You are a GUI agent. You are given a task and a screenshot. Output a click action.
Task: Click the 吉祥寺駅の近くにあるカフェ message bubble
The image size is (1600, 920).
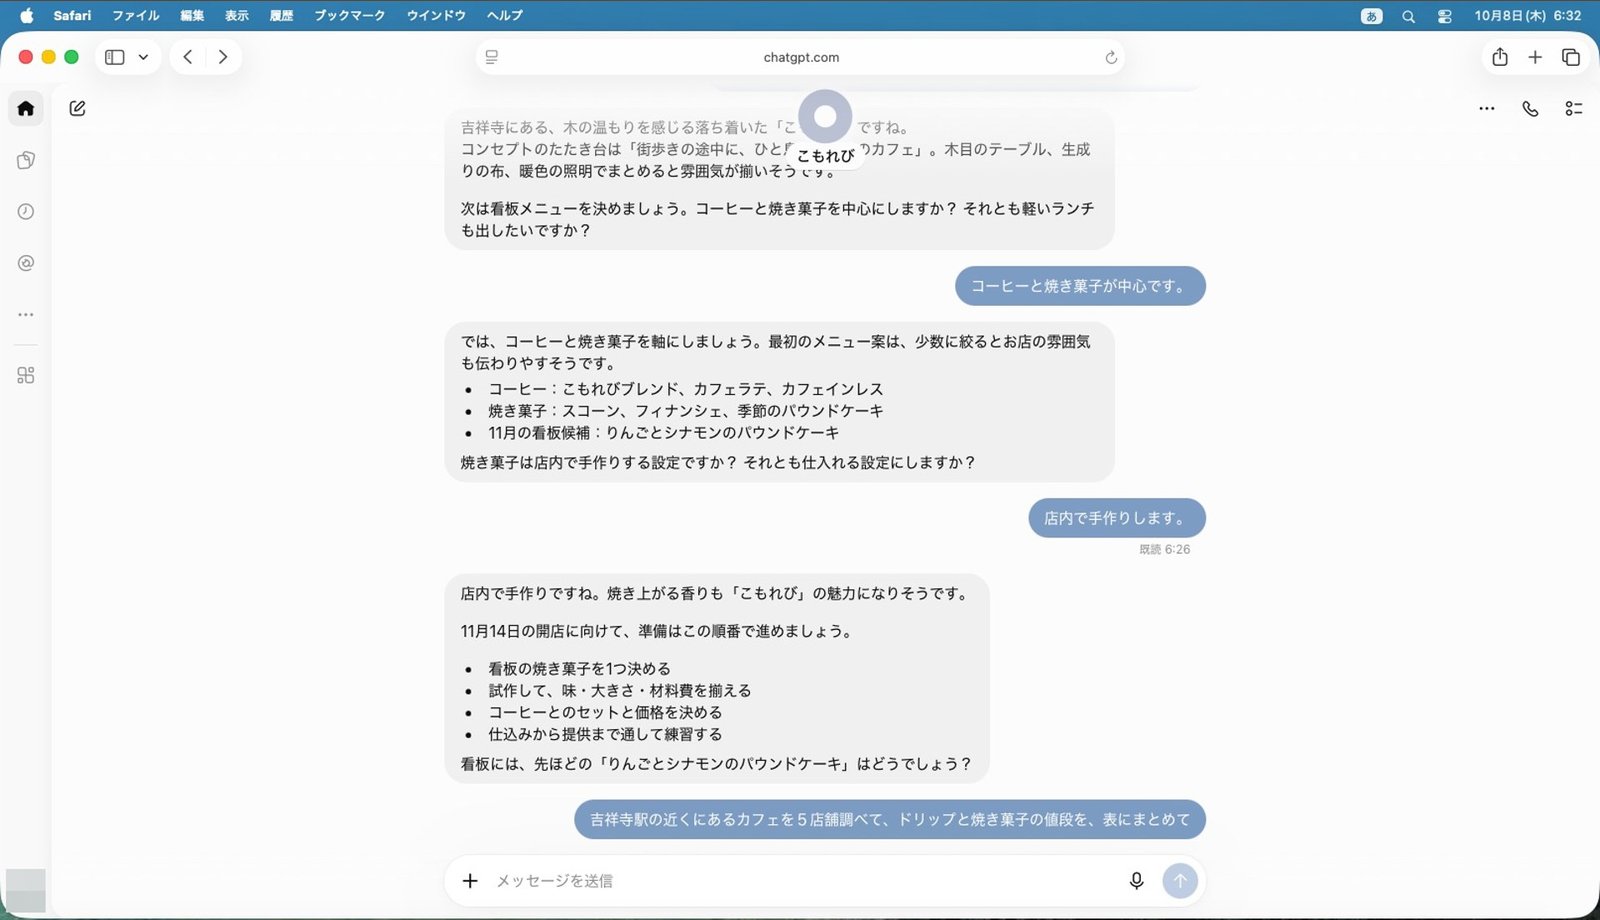(x=890, y=819)
